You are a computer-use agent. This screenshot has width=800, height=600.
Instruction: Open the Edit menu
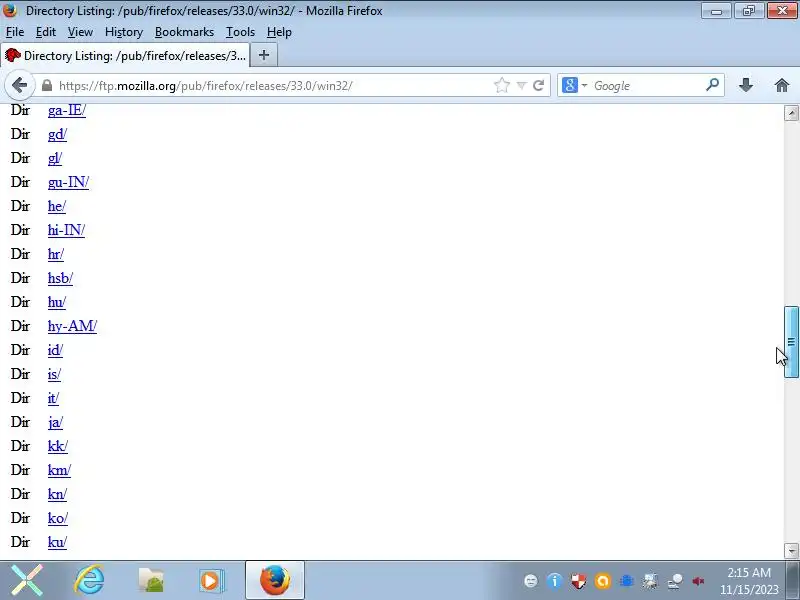click(45, 32)
